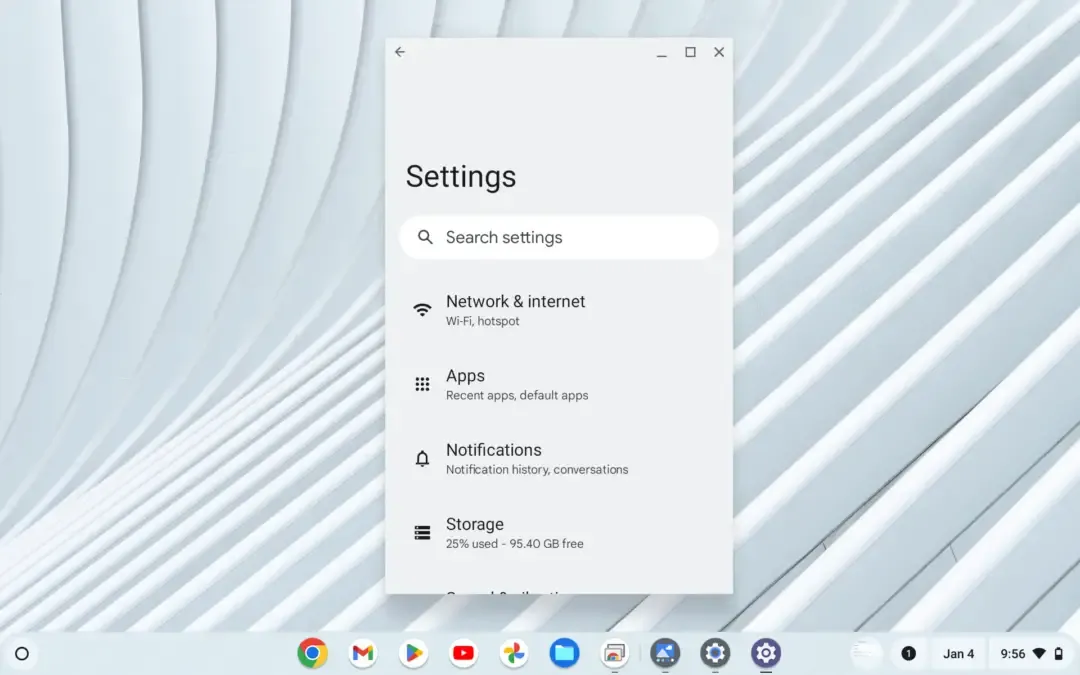Click the '25% used - 95.40 GB free' text

[515, 544]
